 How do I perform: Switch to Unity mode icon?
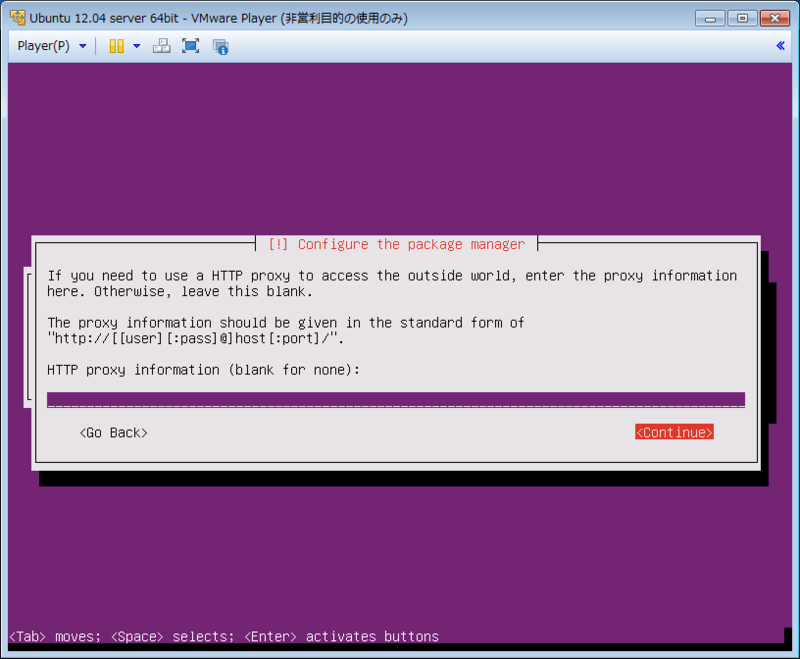point(220,46)
